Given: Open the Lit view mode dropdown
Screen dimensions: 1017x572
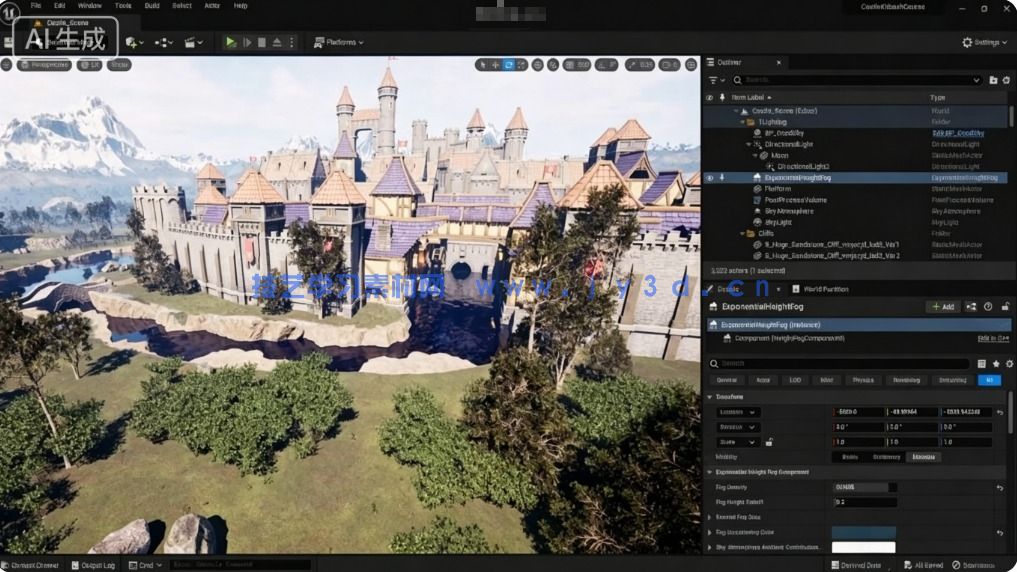Looking at the screenshot, I should (90, 65).
